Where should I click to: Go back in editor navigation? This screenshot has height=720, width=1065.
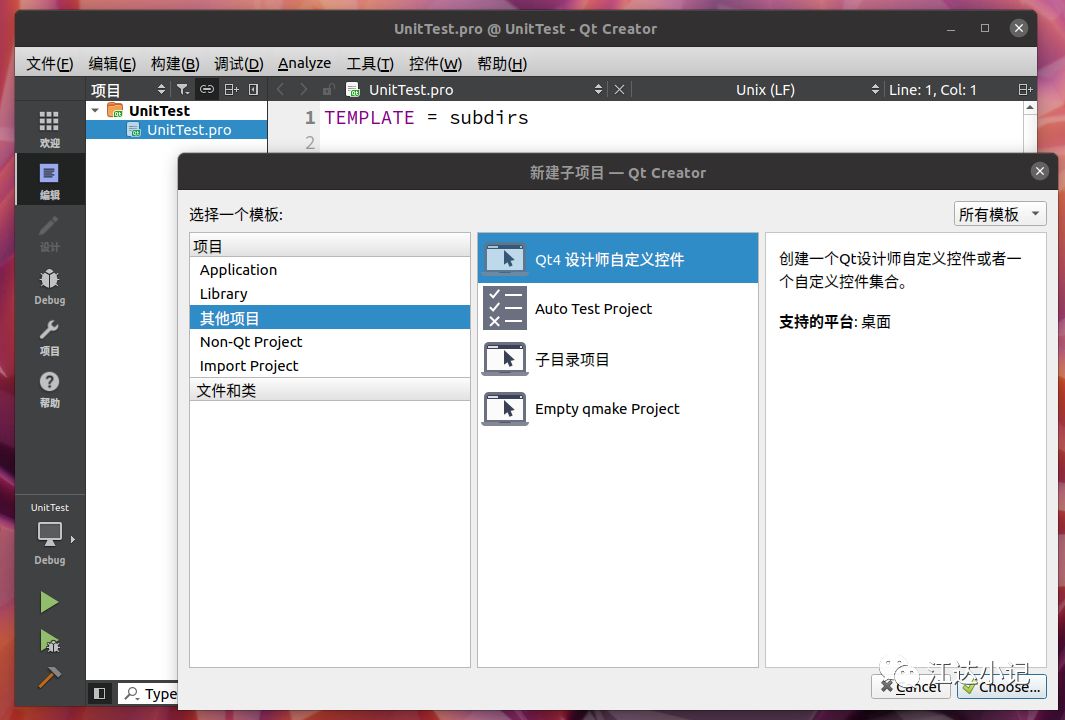pos(281,89)
